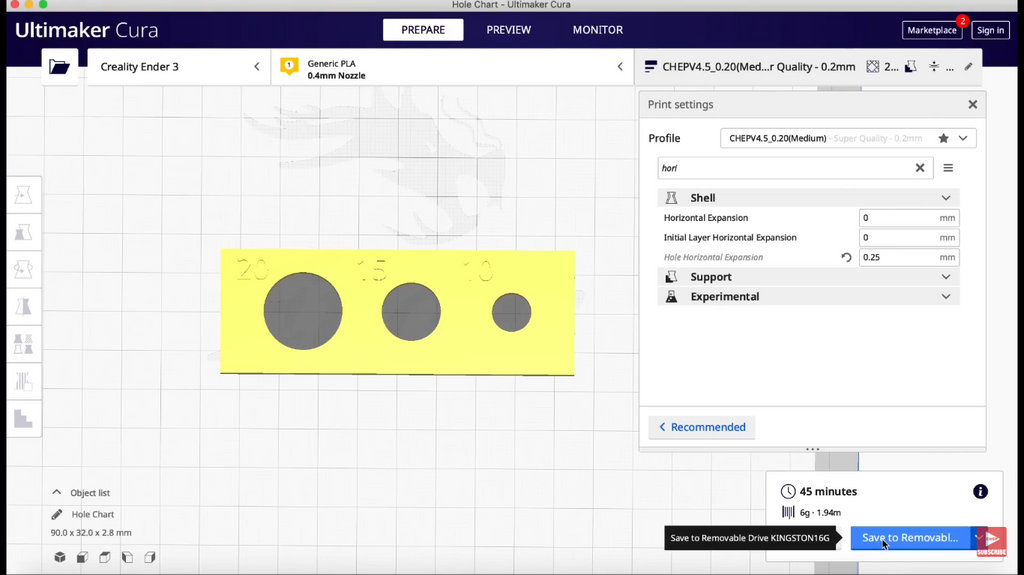The image size is (1024, 575).
Task: Switch to the PREVIEW tab
Action: pyautogui.click(x=509, y=30)
